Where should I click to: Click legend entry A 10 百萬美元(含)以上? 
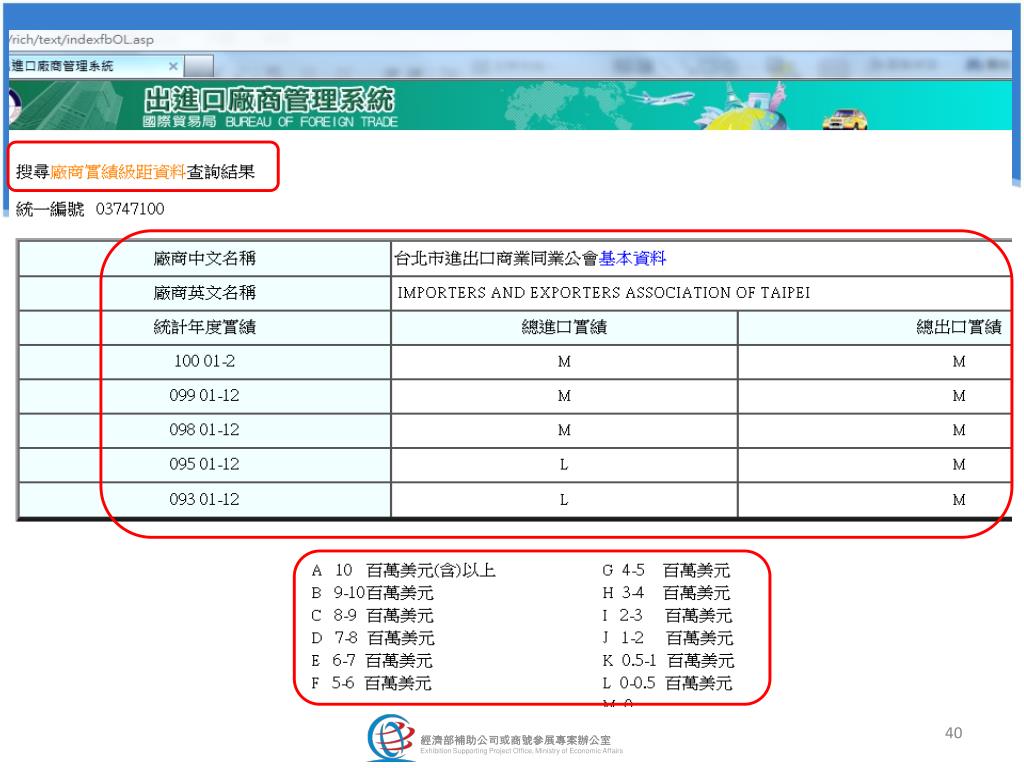pos(404,570)
